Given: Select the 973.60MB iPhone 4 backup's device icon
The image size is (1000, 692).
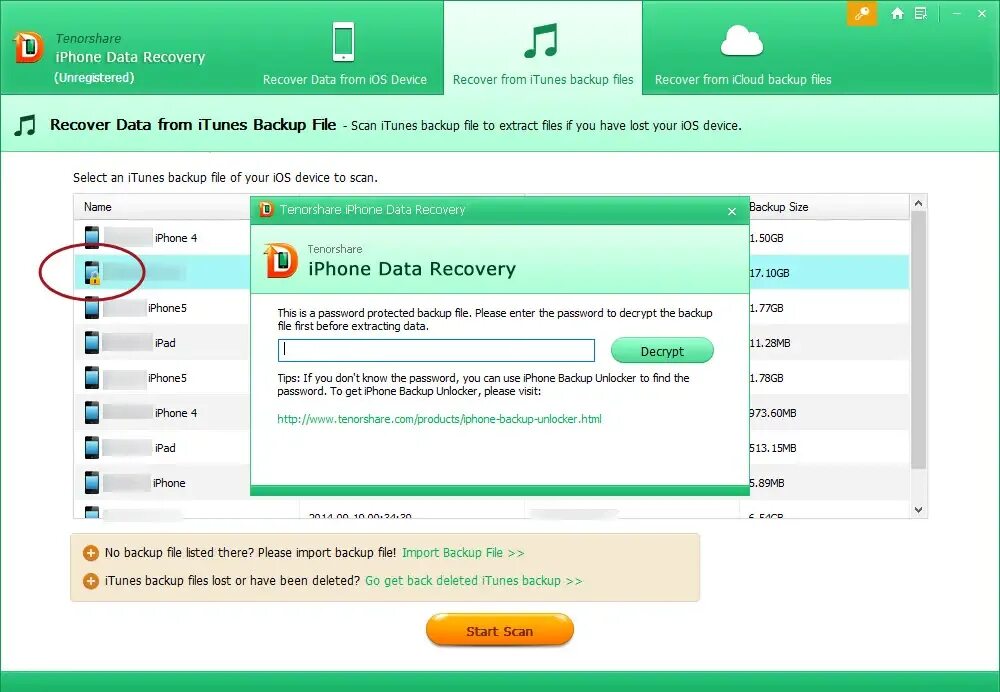Looking at the screenshot, I should pos(92,413).
